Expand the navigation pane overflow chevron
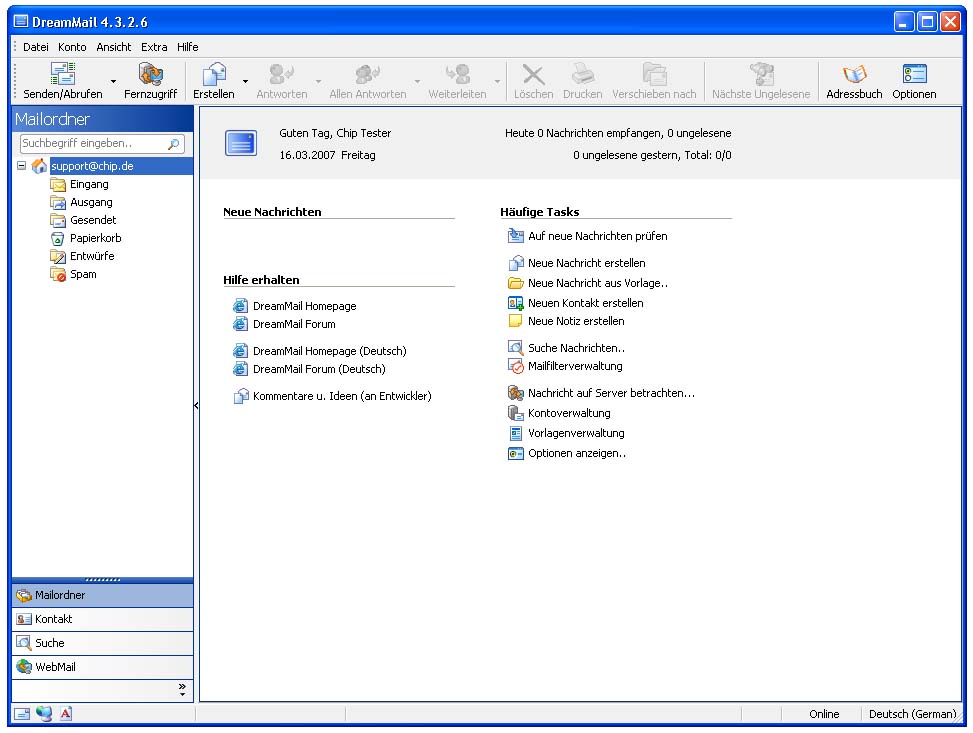The image size is (973, 733). (x=182, y=690)
